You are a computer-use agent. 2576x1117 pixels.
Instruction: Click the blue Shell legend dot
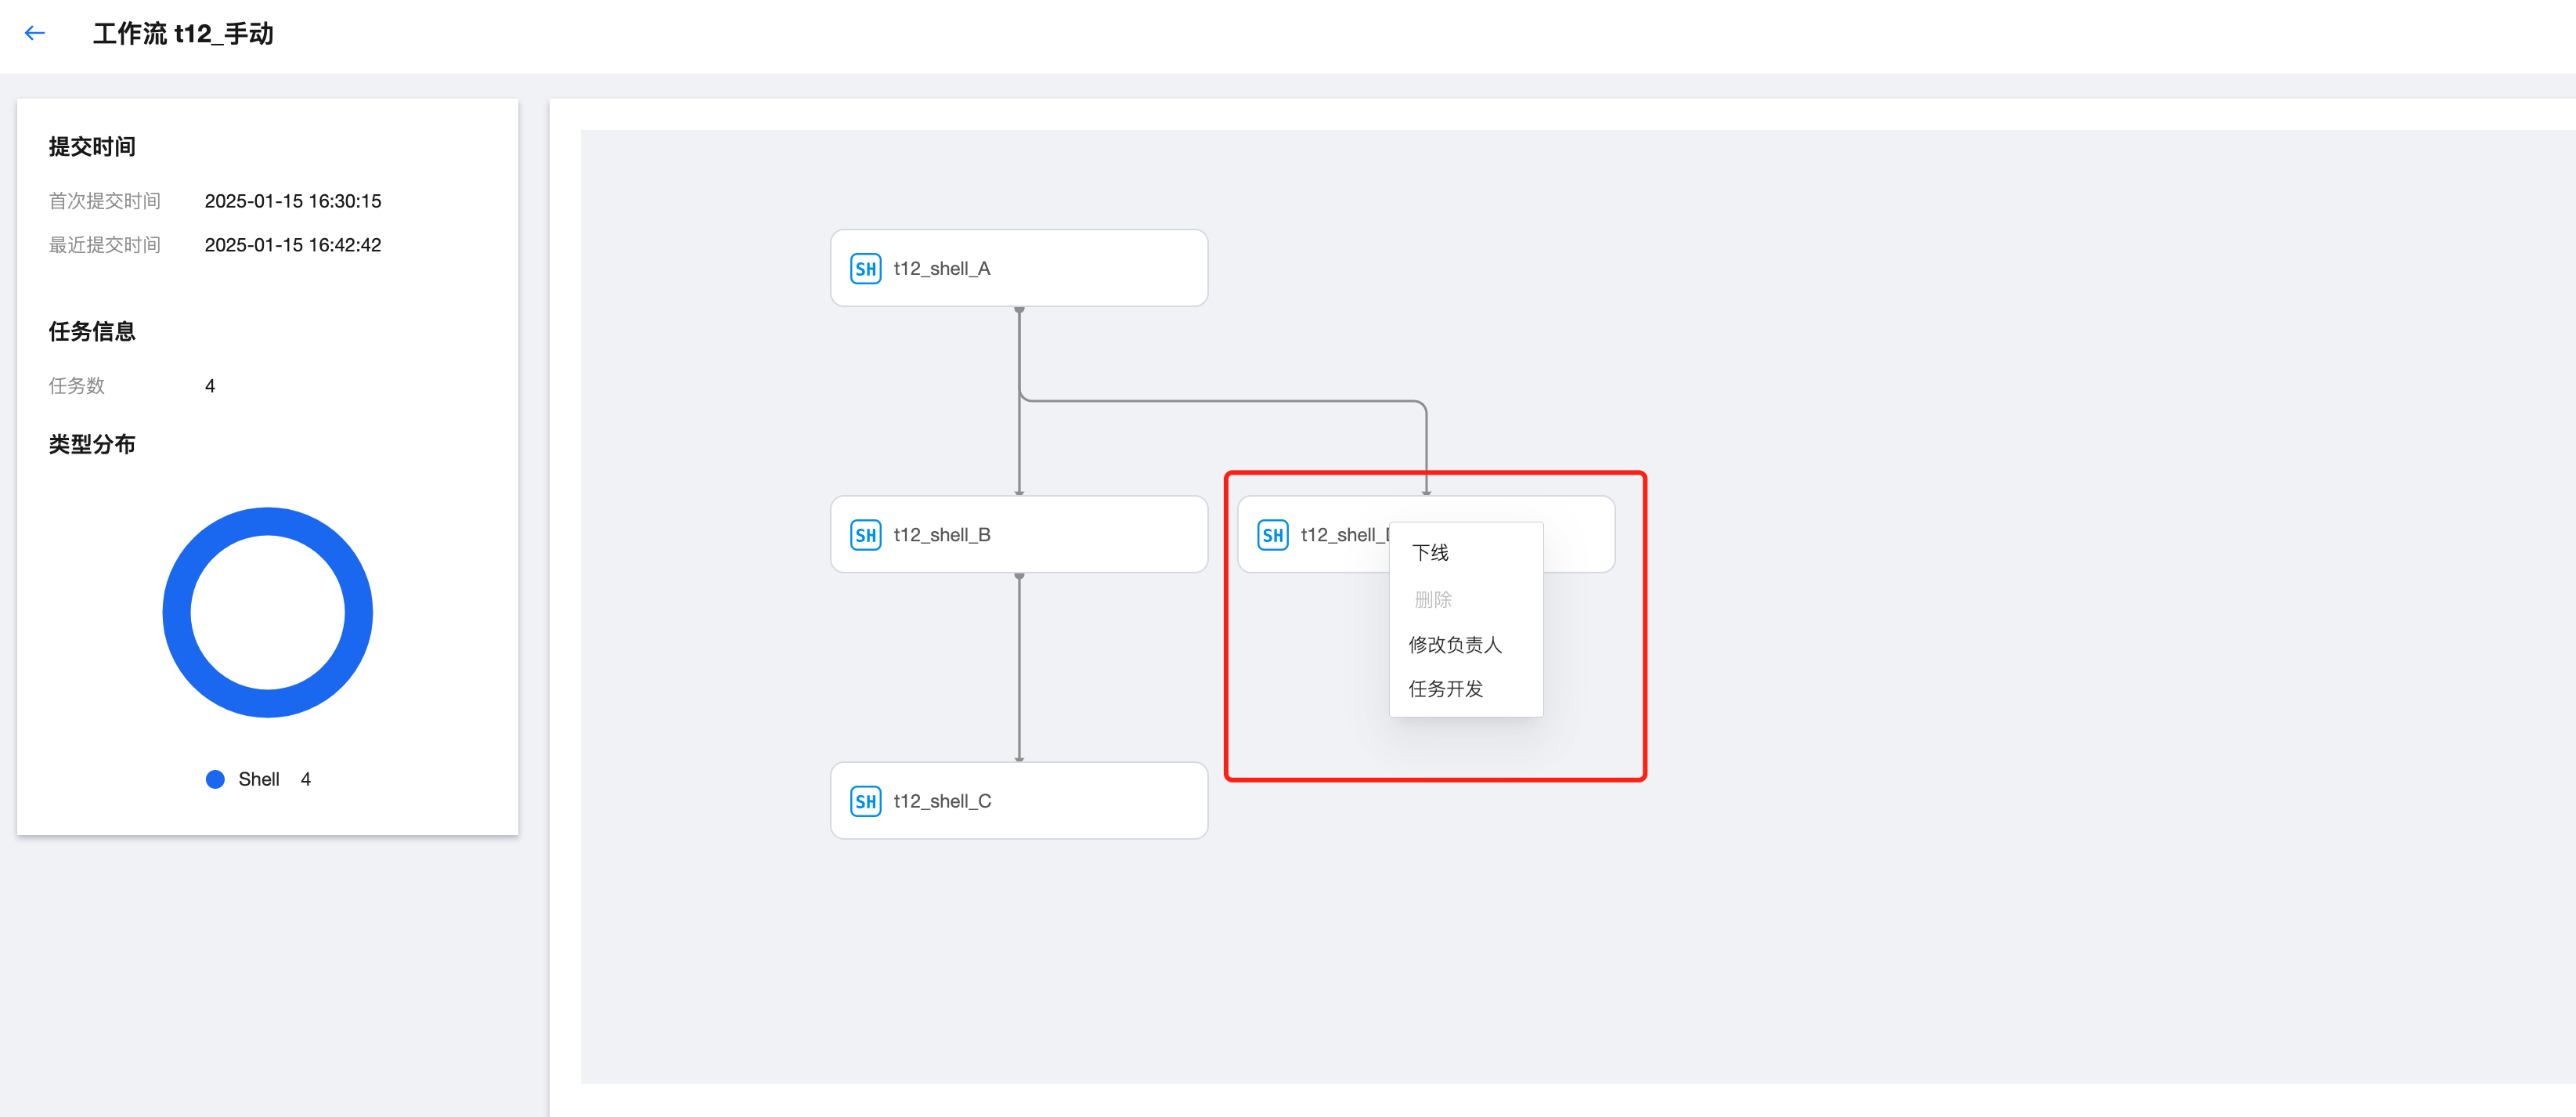[x=215, y=779]
